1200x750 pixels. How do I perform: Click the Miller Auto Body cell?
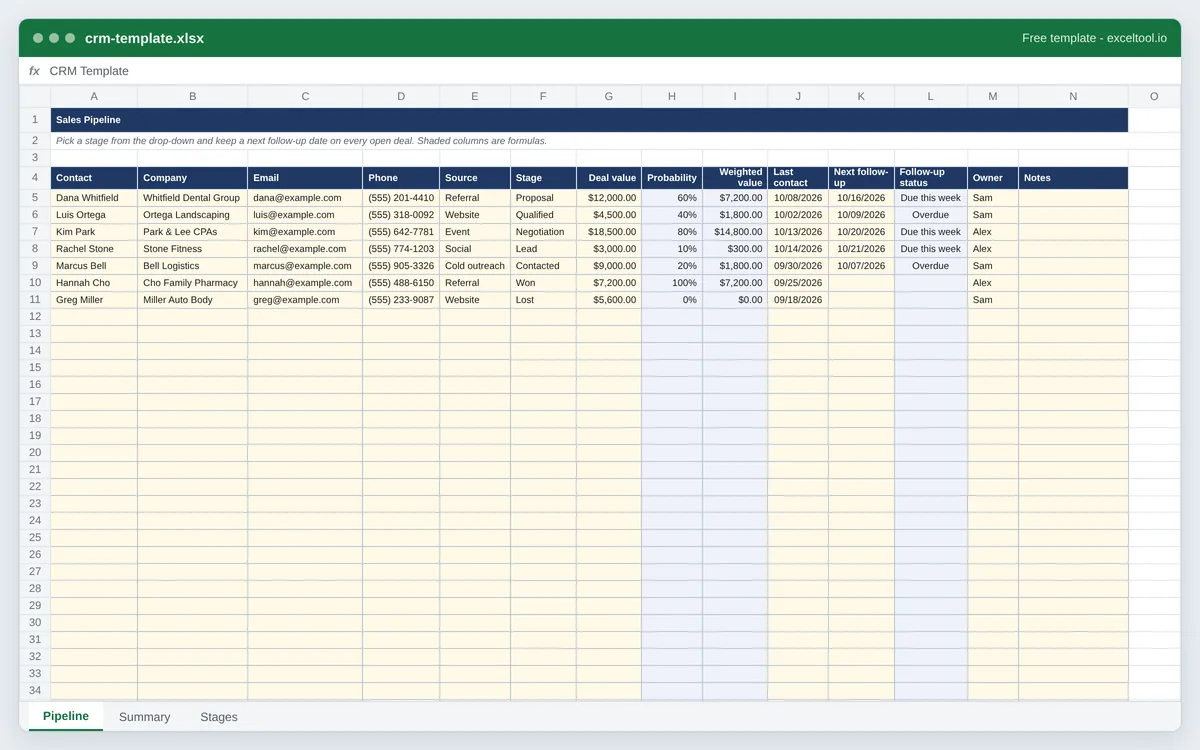[193, 300]
